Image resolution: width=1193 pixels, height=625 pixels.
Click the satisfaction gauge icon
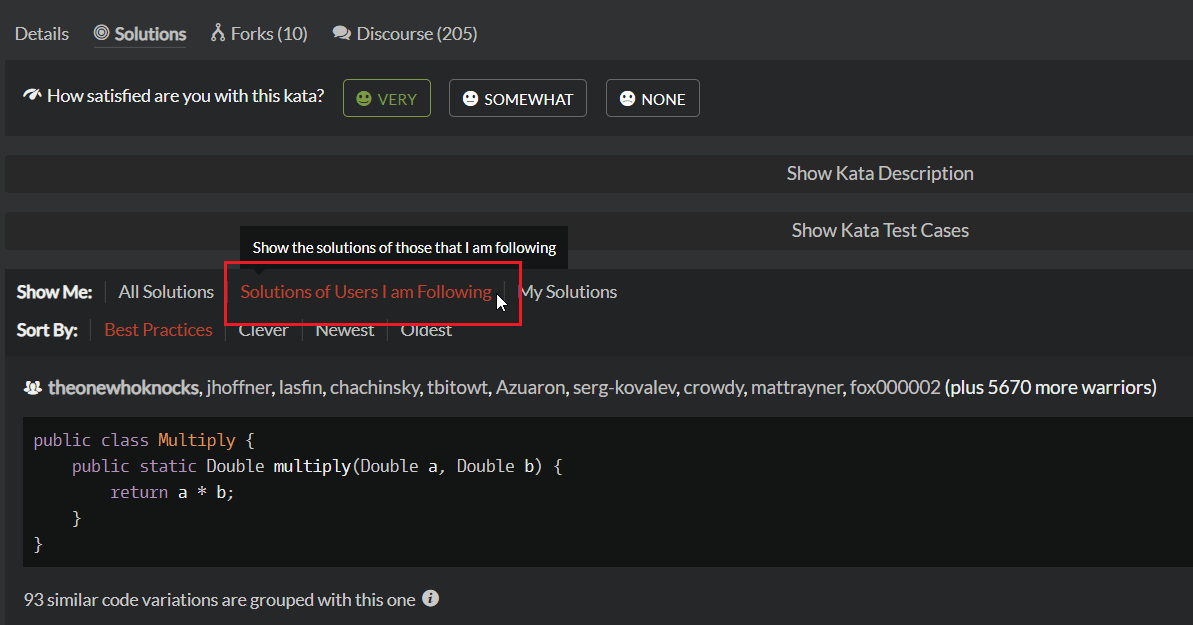[x=32, y=96]
